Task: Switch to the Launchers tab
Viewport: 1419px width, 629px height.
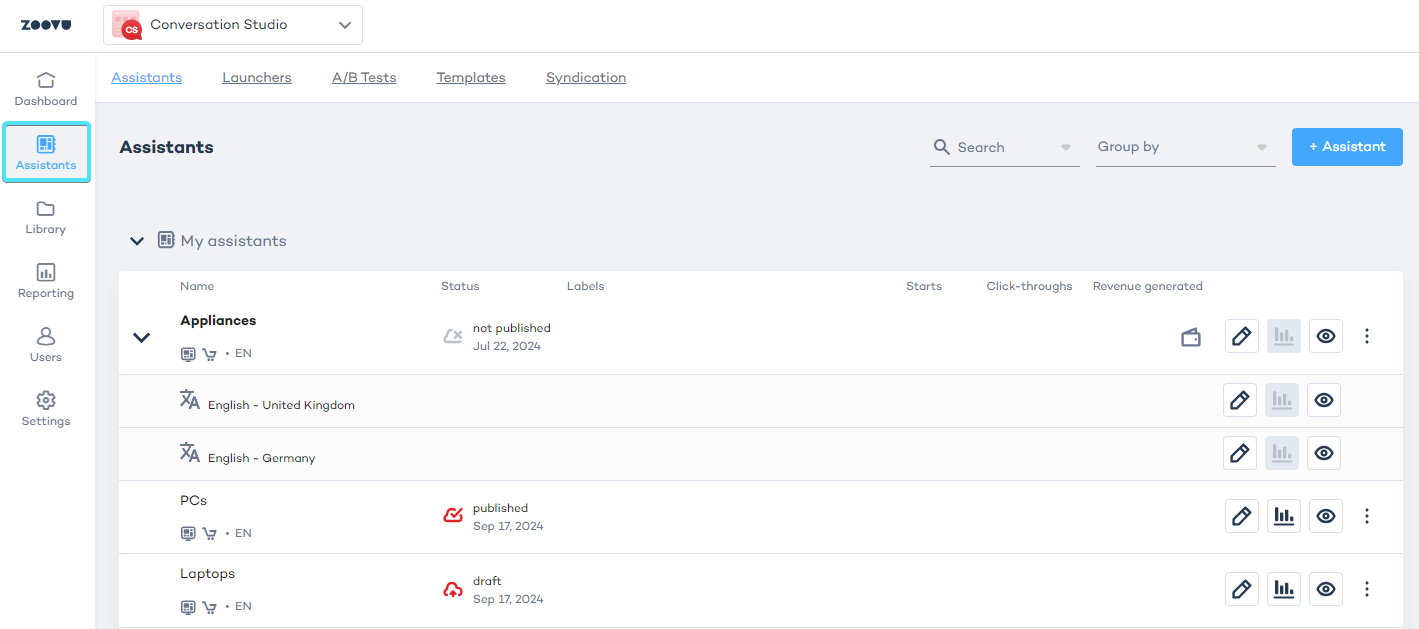Action: (x=257, y=77)
